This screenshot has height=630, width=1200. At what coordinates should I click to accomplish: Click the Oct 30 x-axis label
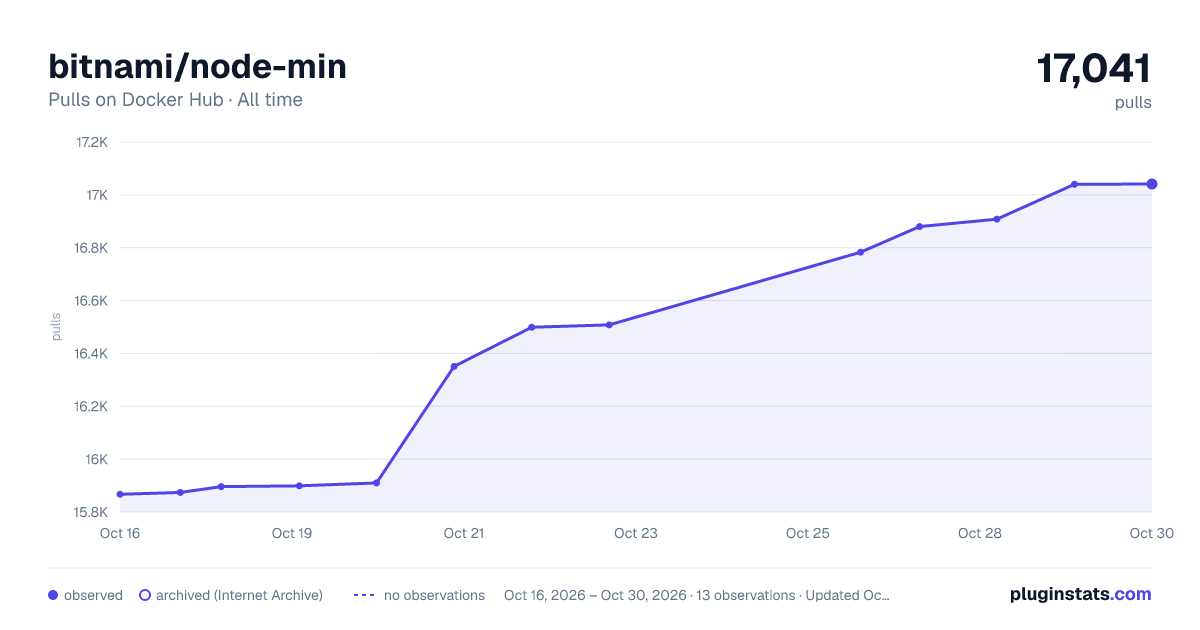pos(1150,533)
